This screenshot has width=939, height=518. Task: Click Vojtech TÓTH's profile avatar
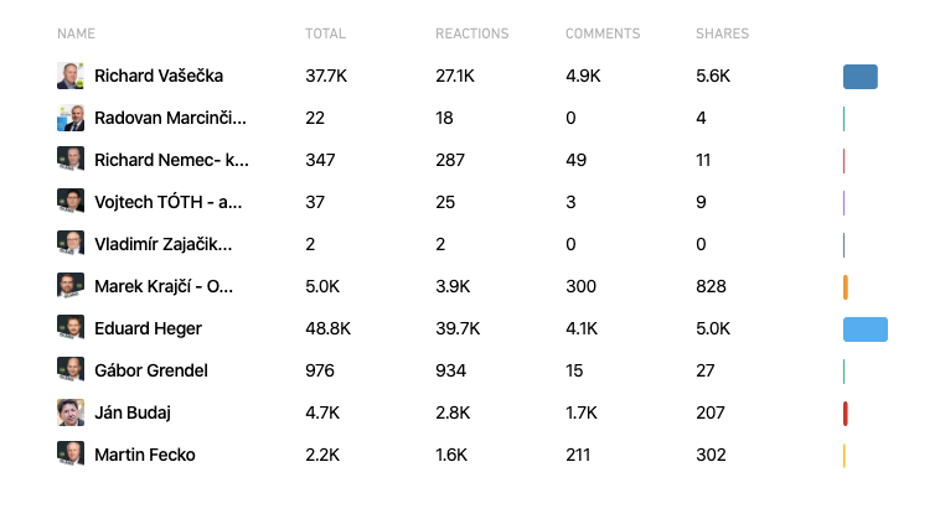pyautogui.click(x=70, y=202)
